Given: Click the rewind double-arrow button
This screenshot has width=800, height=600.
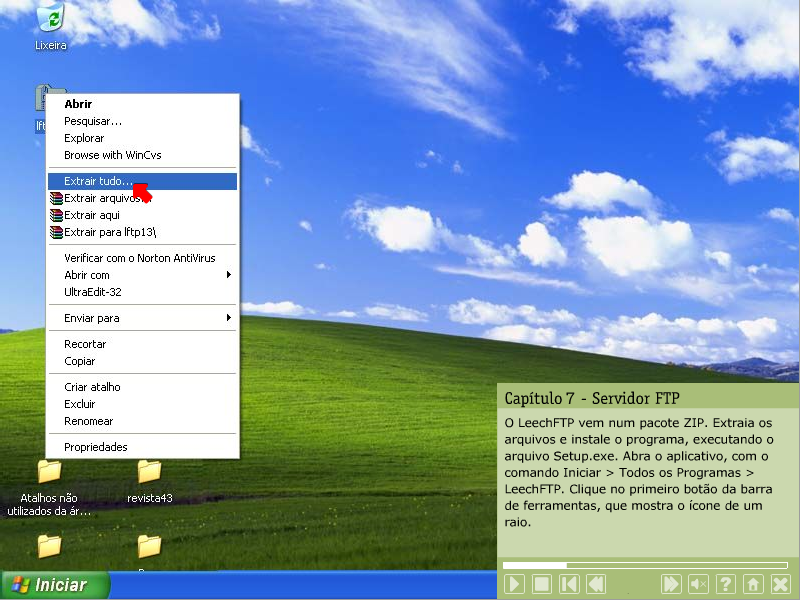Looking at the screenshot, I should pos(595,584).
